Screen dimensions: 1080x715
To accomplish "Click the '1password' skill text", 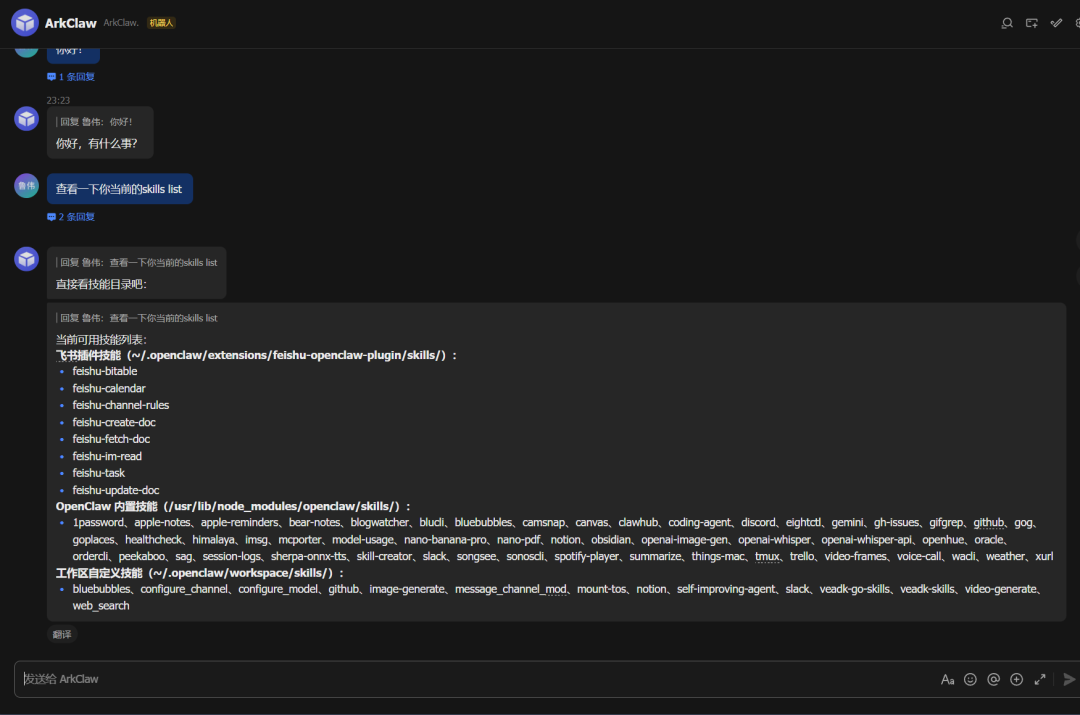I will (x=98, y=523).
